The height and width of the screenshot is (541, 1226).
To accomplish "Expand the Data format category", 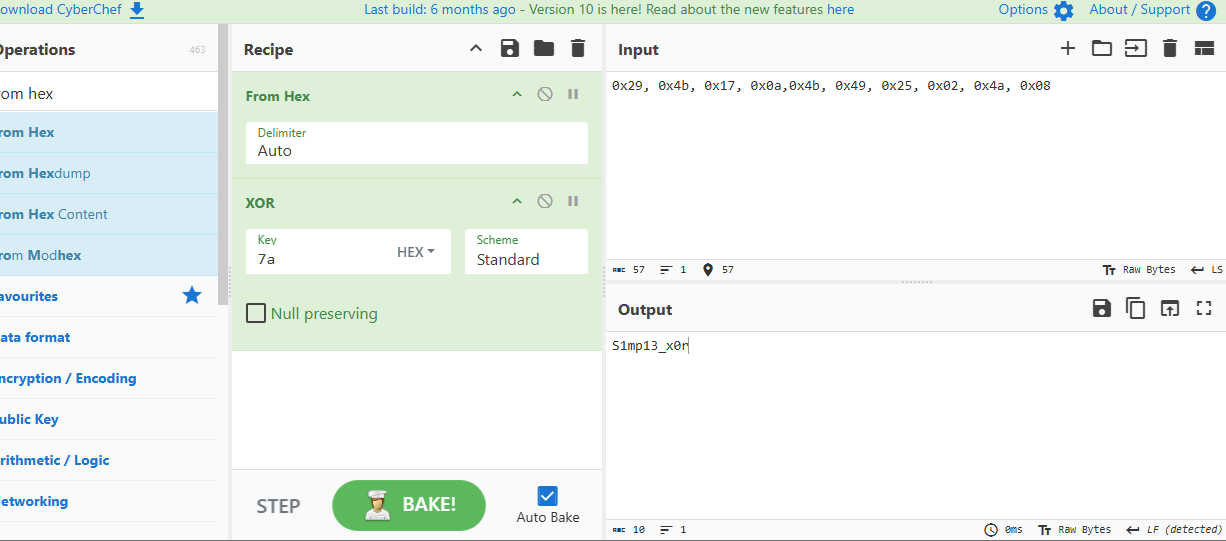I will [109, 337].
